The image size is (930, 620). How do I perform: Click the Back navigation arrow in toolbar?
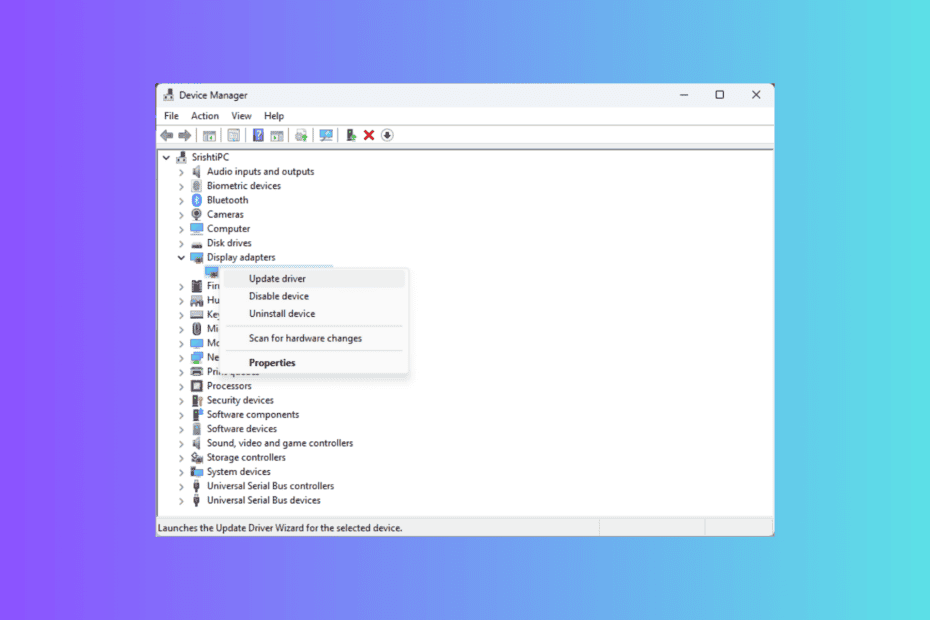click(x=166, y=135)
